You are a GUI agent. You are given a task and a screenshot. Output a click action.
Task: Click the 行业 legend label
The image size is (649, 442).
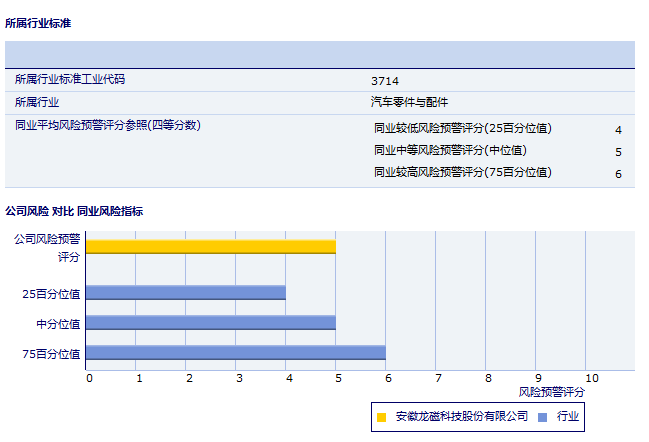click(568, 416)
